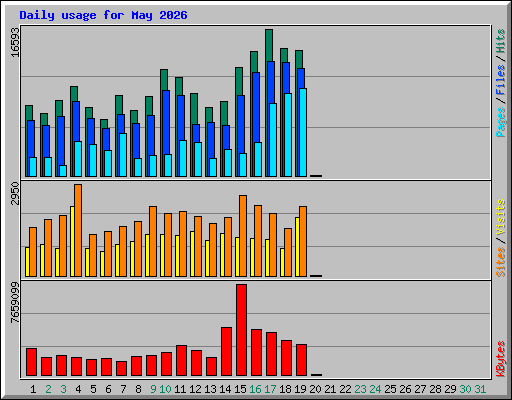
Task: Click the green day 10 axis label
Action: click(x=165, y=389)
